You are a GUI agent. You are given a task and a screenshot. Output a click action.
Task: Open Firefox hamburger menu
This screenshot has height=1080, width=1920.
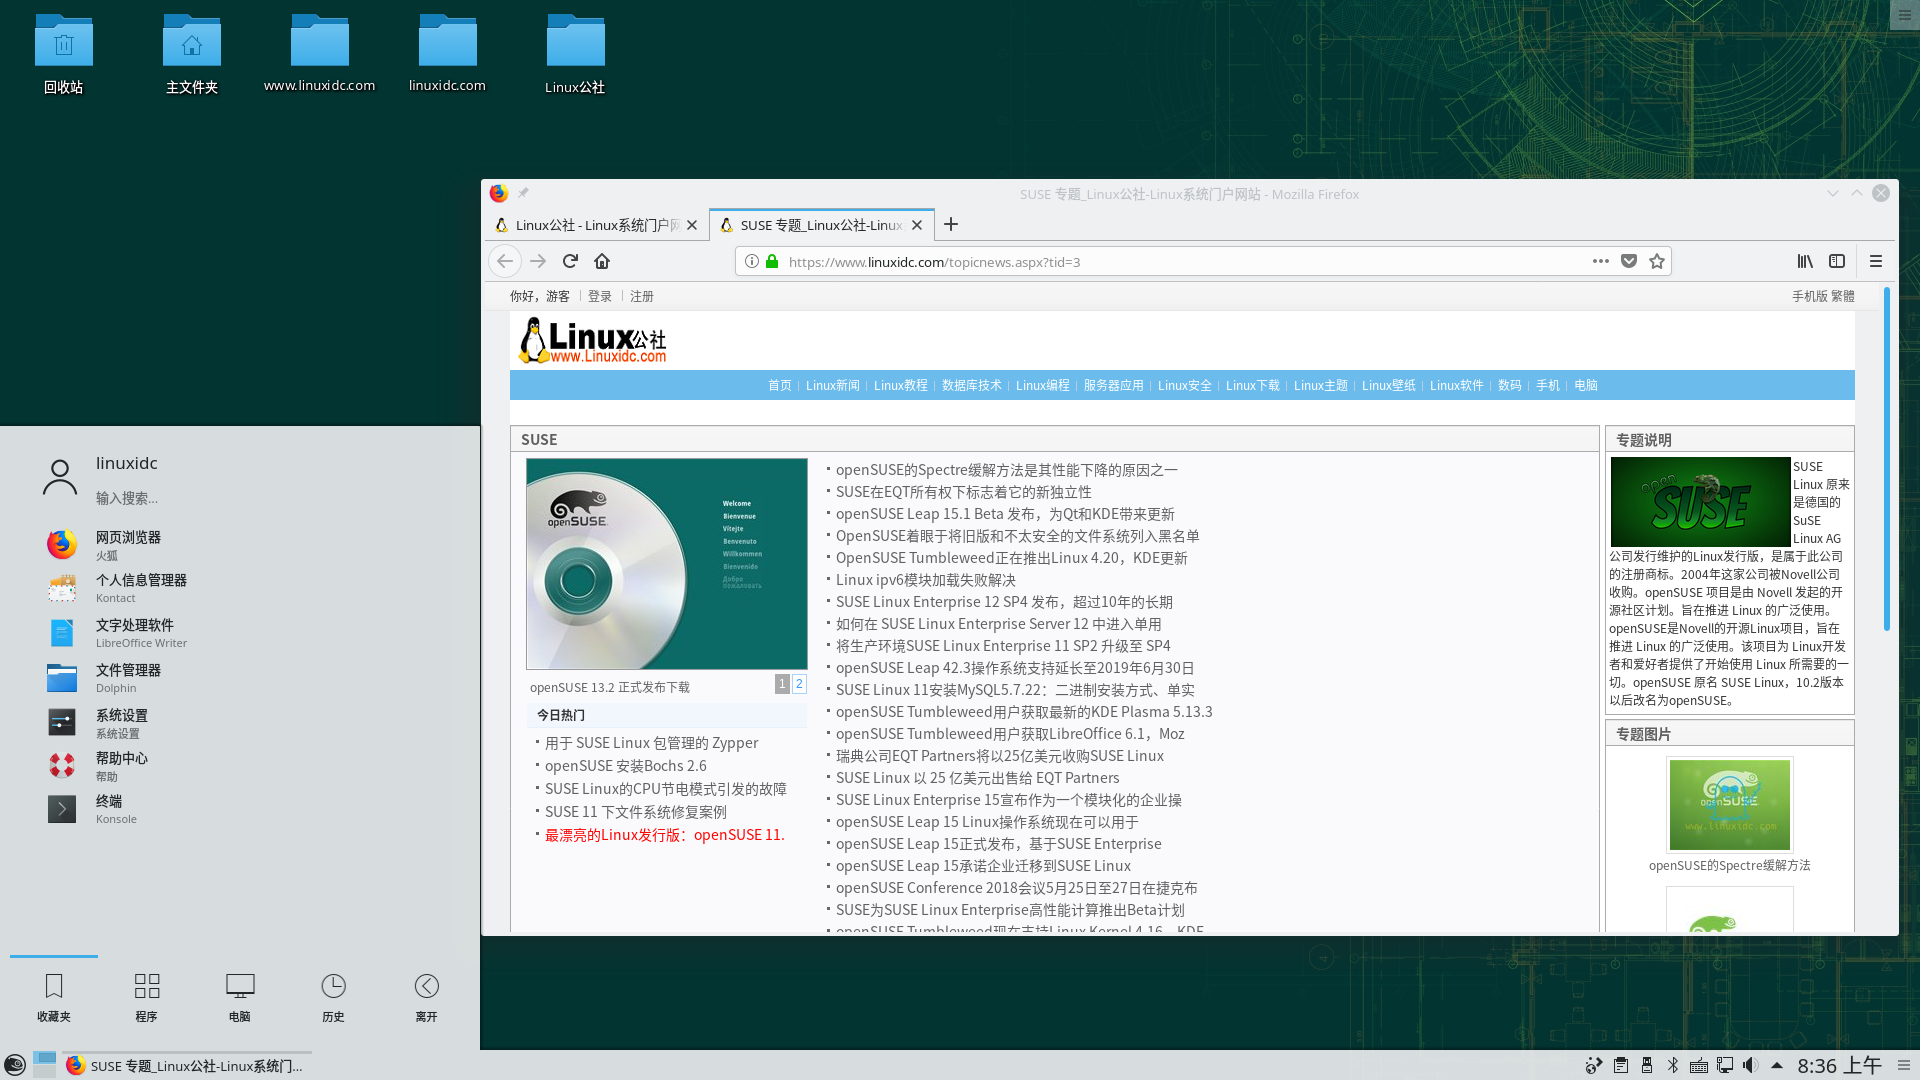[1876, 261]
